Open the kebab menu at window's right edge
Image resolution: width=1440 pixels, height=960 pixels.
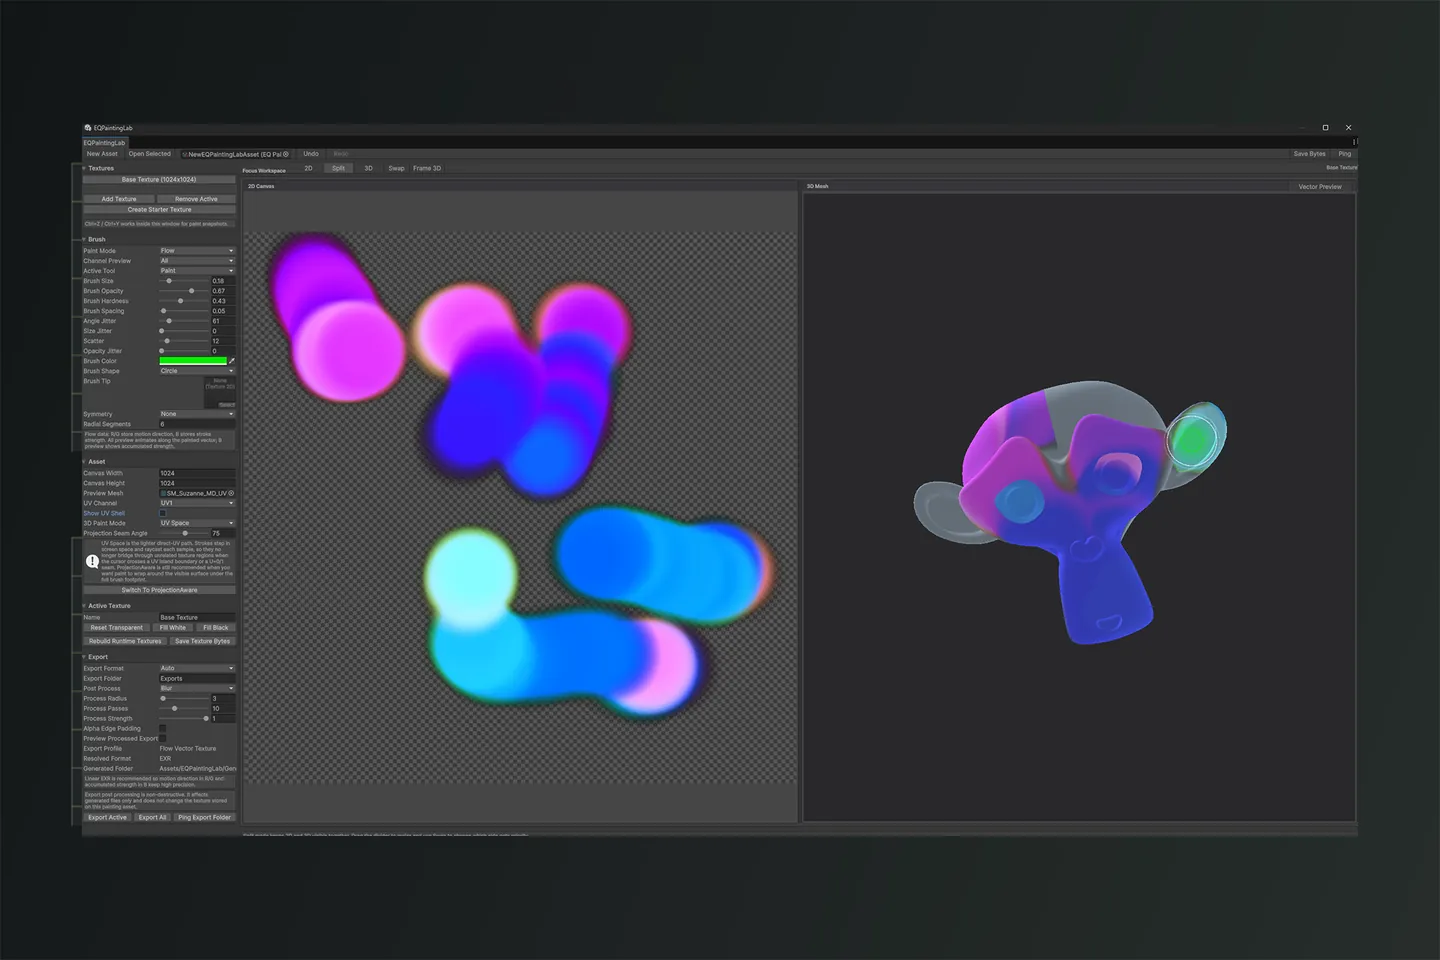pyautogui.click(x=1354, y=142)
